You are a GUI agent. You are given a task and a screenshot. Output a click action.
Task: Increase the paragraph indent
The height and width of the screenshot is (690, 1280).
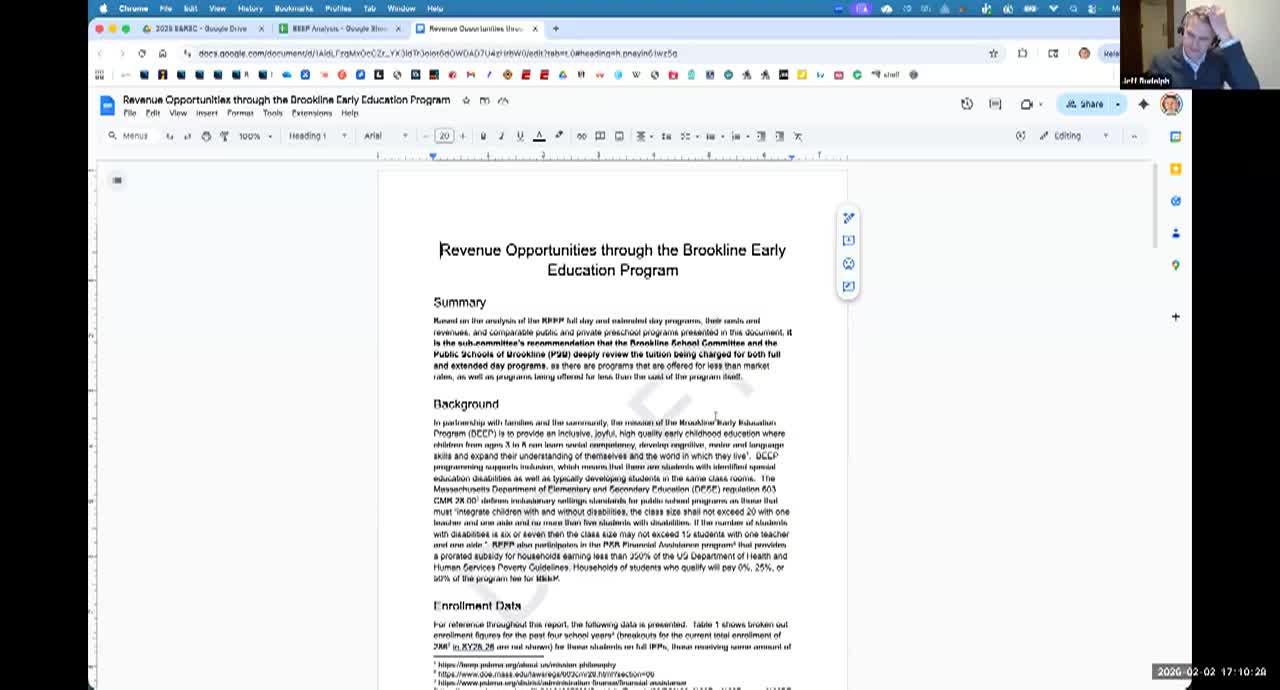[780, 136]
